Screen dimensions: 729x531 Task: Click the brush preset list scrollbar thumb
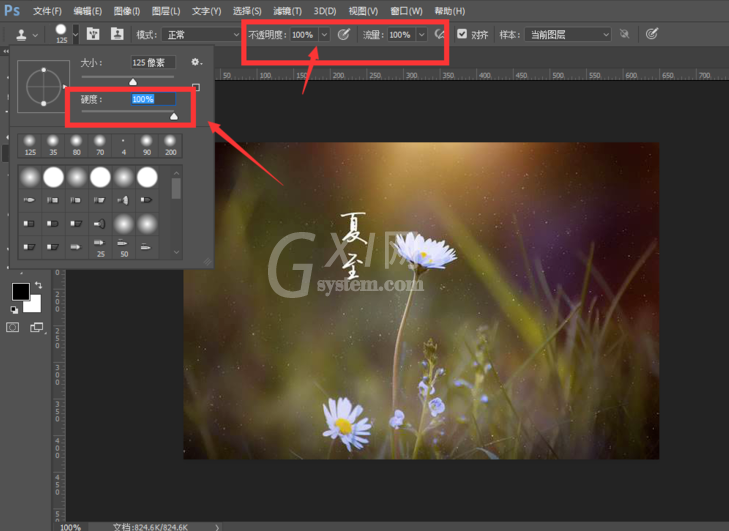tap(176, 188)
